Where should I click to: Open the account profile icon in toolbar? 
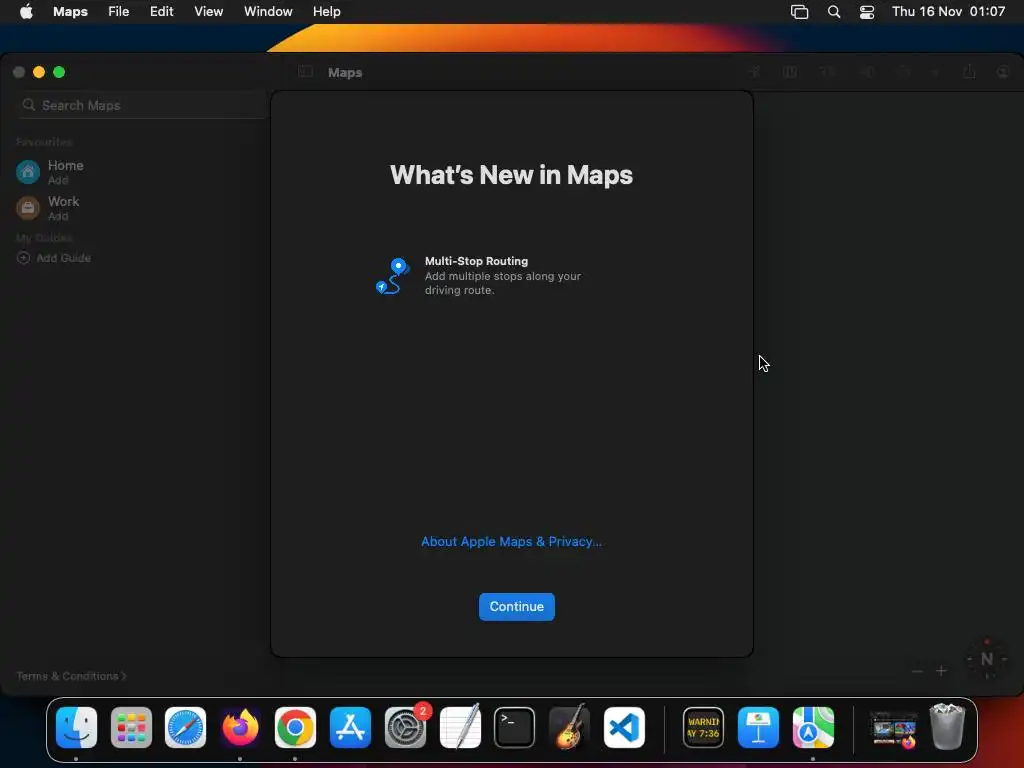tap(1004, 72)
